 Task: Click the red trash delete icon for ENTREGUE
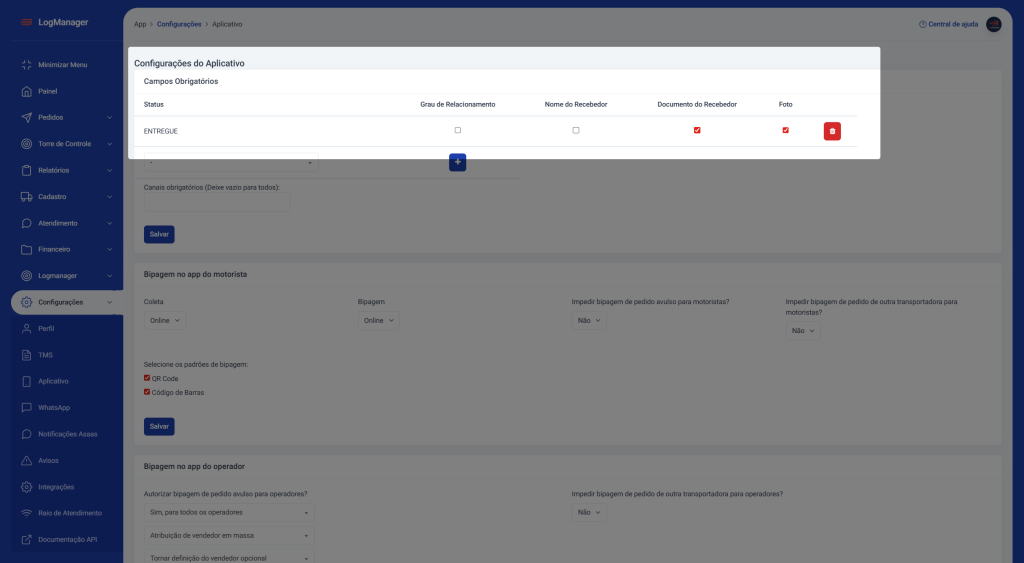tap(832, 131)
